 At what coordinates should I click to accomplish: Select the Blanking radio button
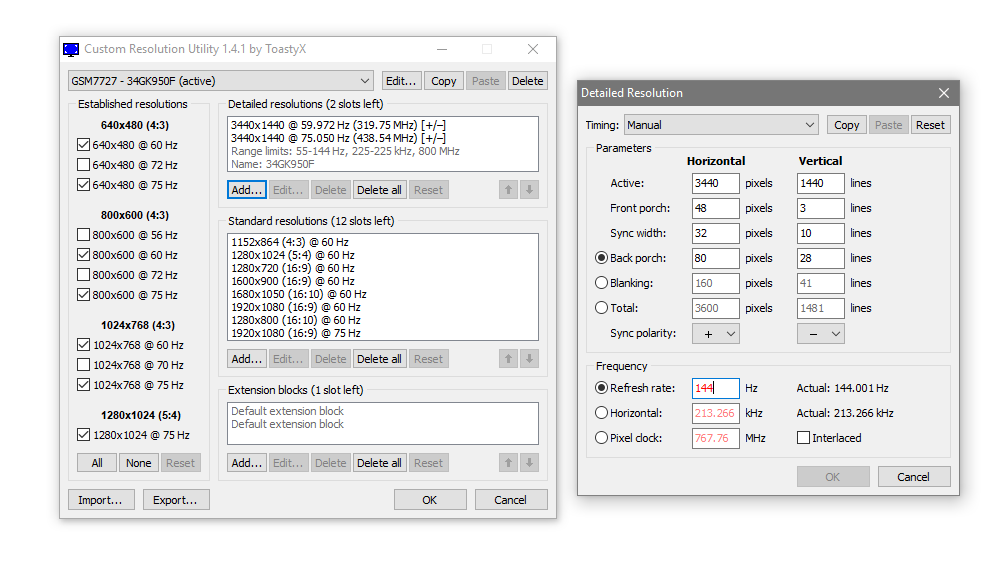click(x=601, y=283)
